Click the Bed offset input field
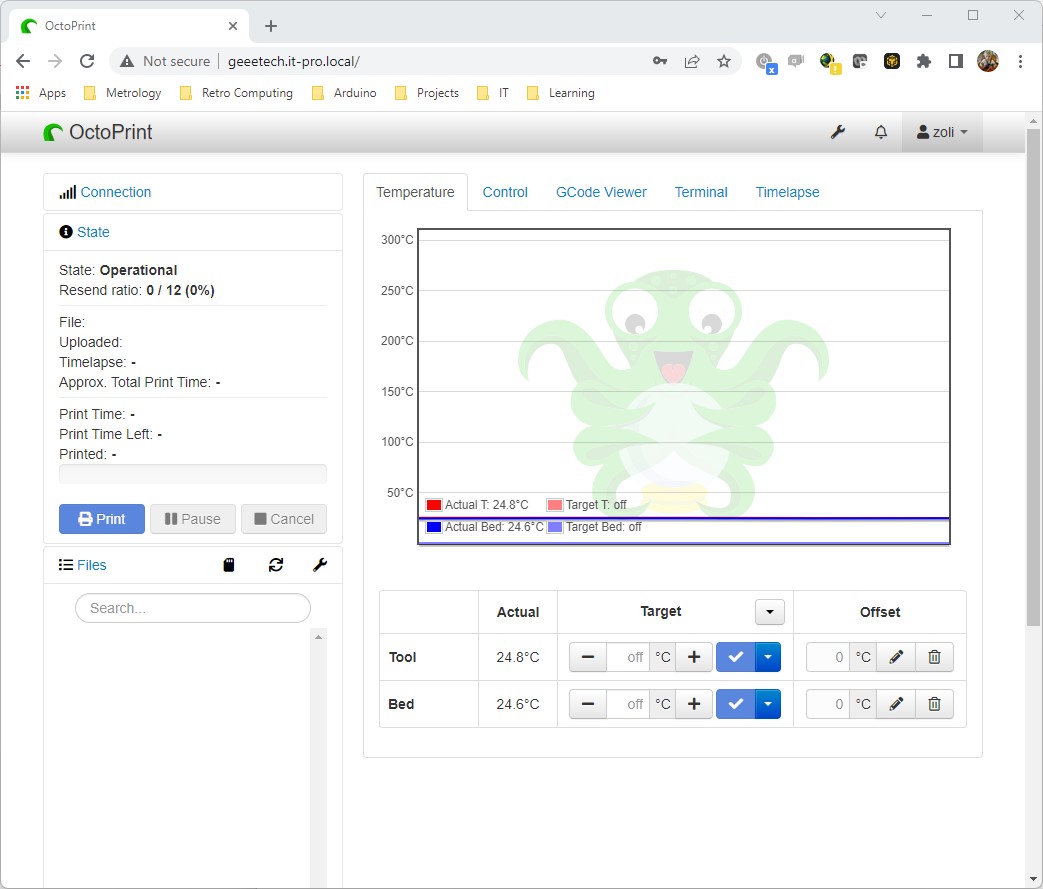 click(x=828, y=704)
